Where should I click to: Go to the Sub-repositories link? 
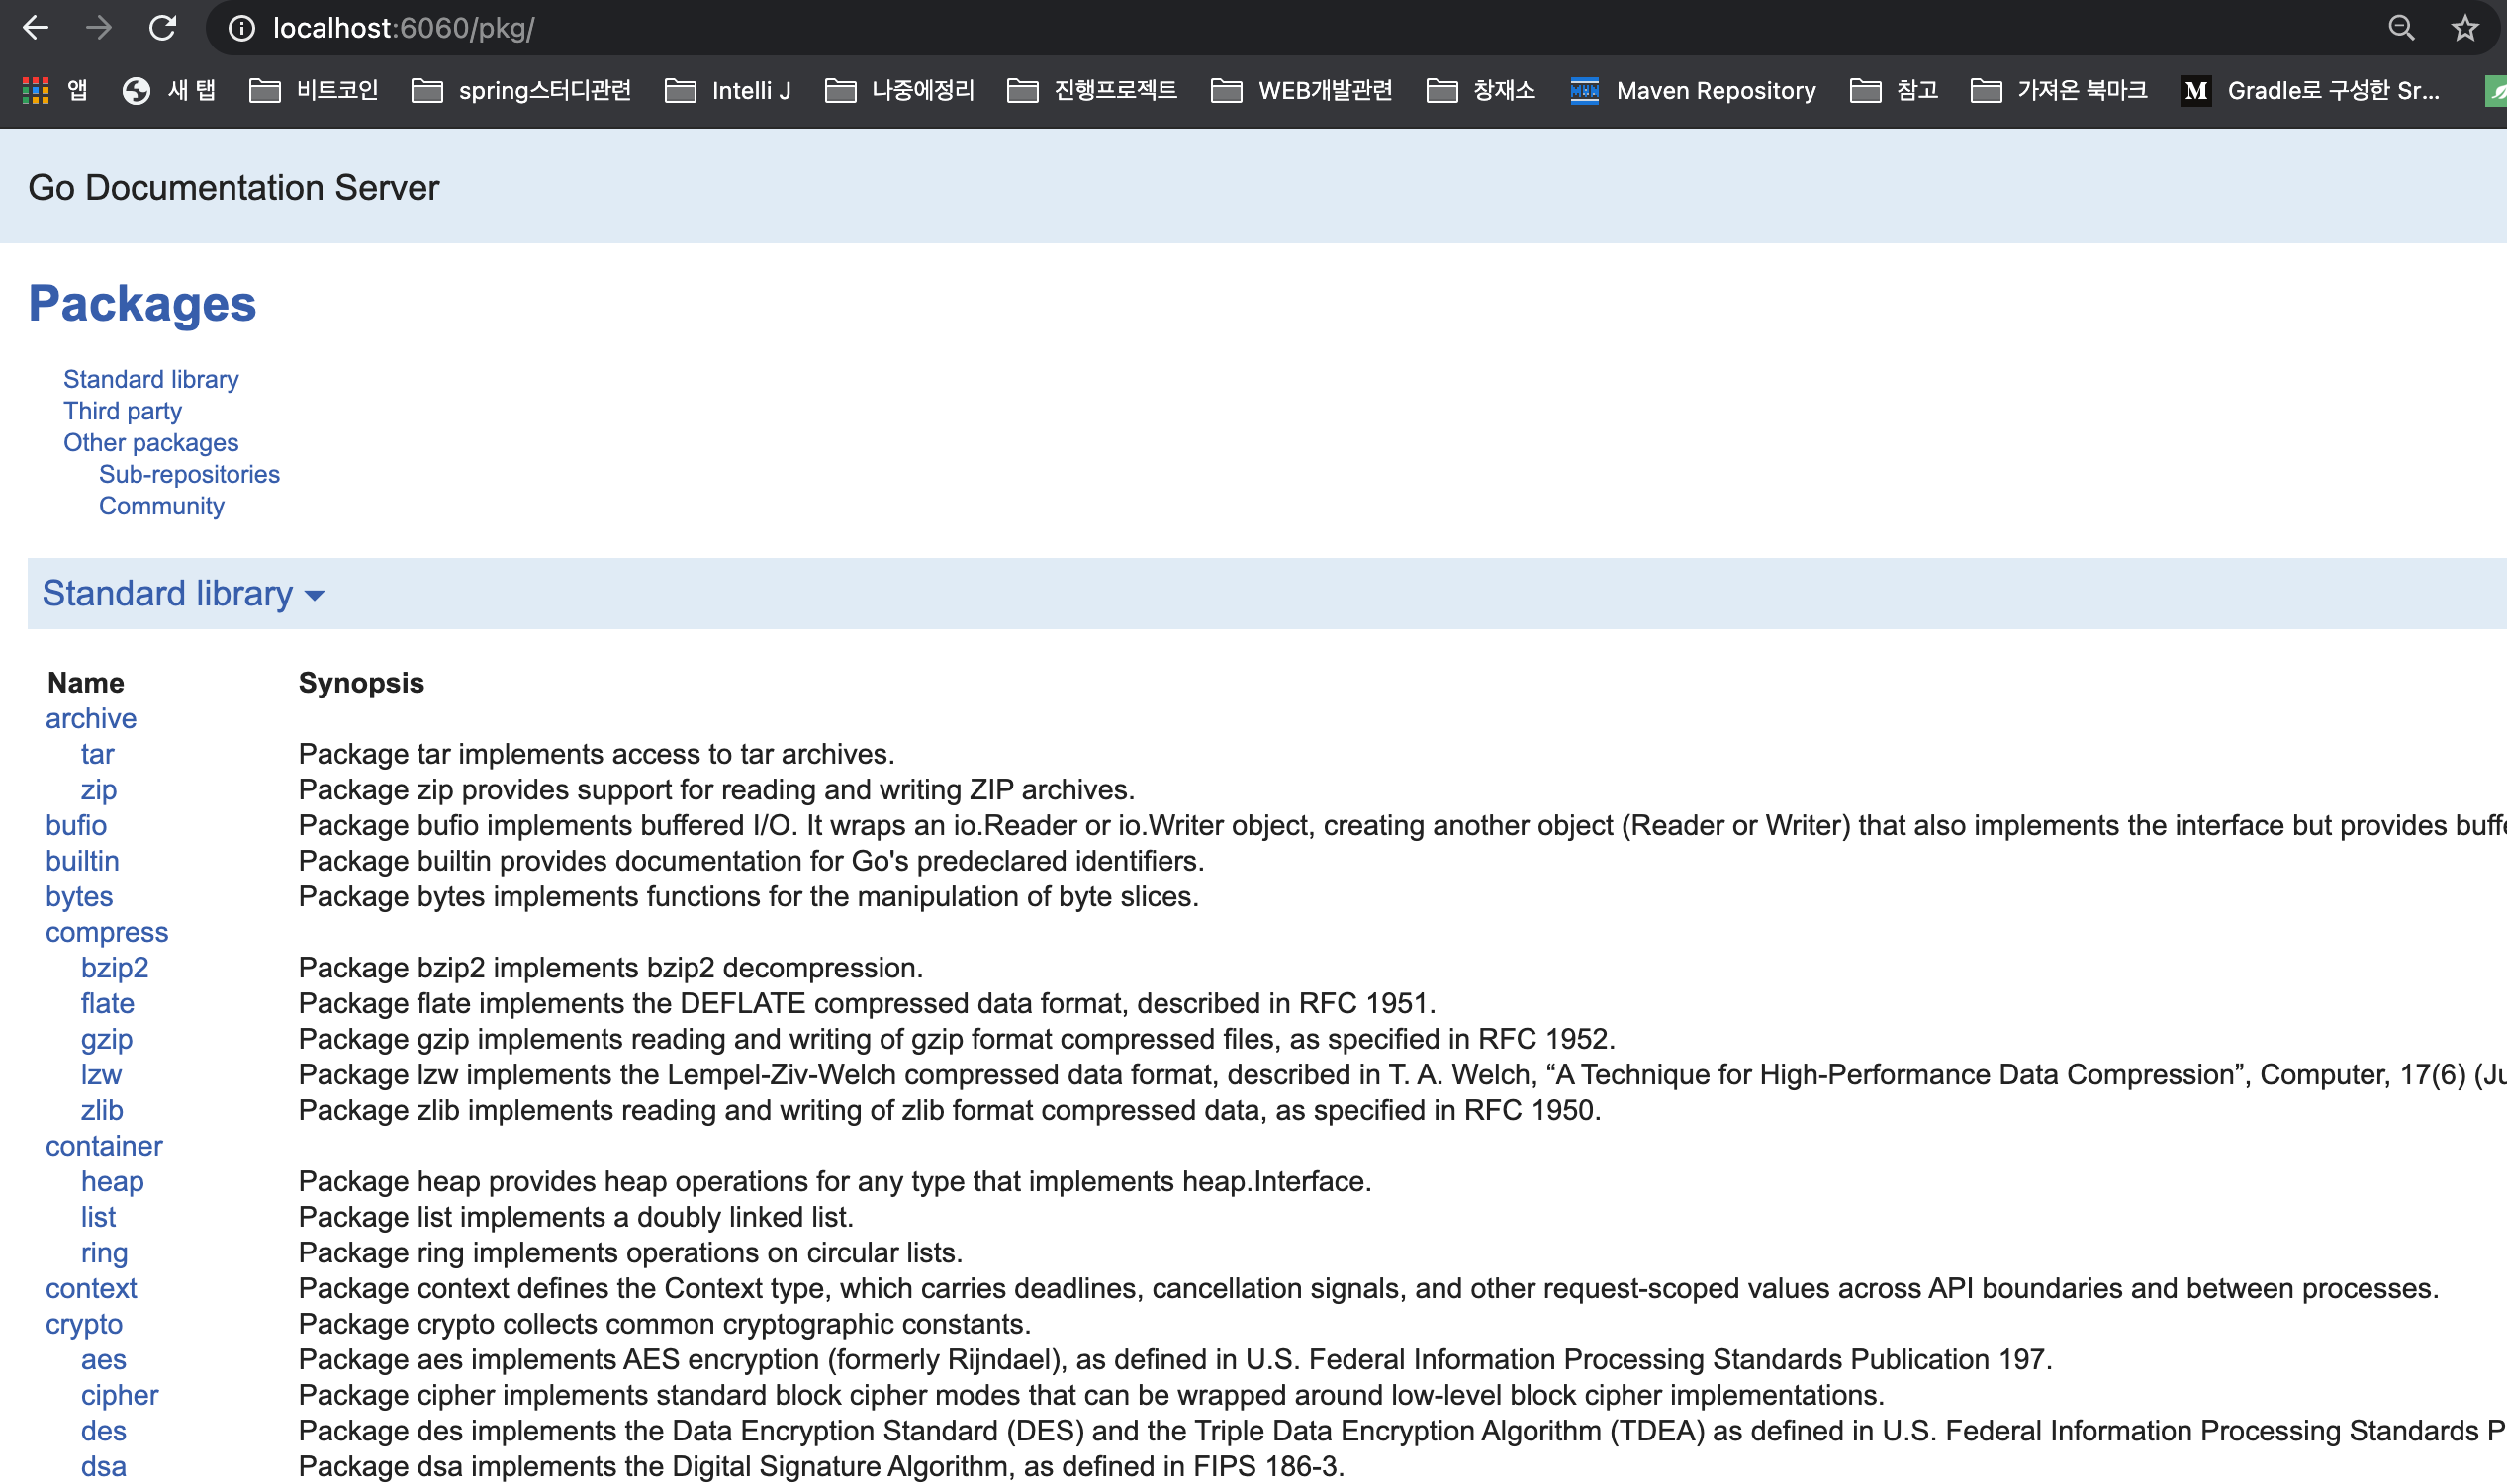click(x=189, y=474)
